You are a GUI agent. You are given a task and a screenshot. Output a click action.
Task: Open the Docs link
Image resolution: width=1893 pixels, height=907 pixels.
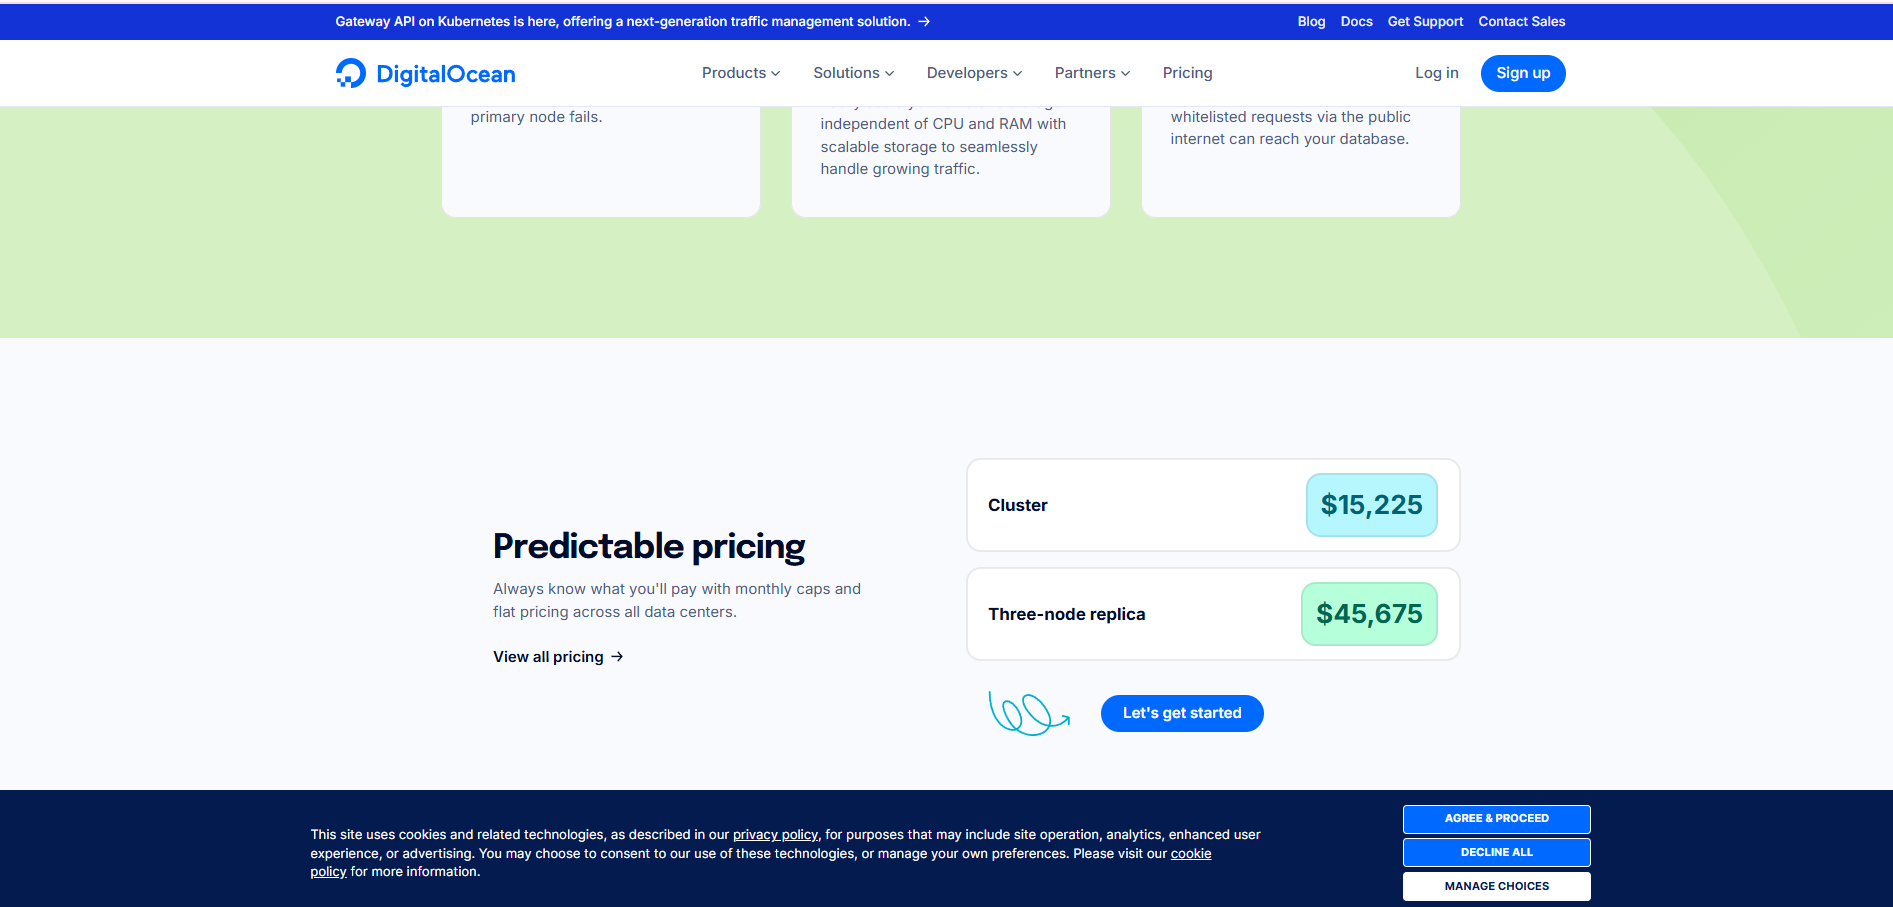(1356, 21)
